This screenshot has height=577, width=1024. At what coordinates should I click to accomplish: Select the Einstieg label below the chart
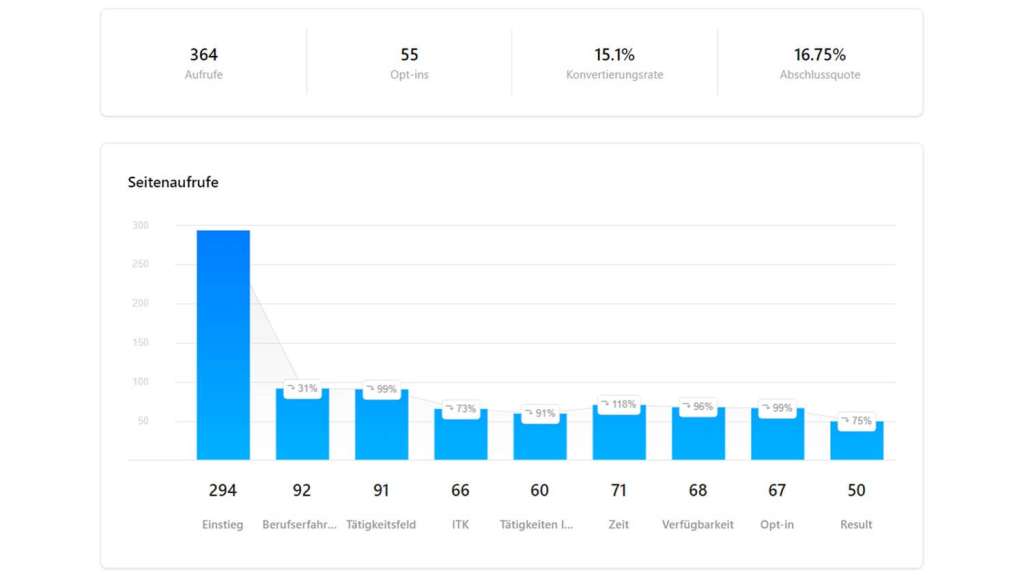223,524
